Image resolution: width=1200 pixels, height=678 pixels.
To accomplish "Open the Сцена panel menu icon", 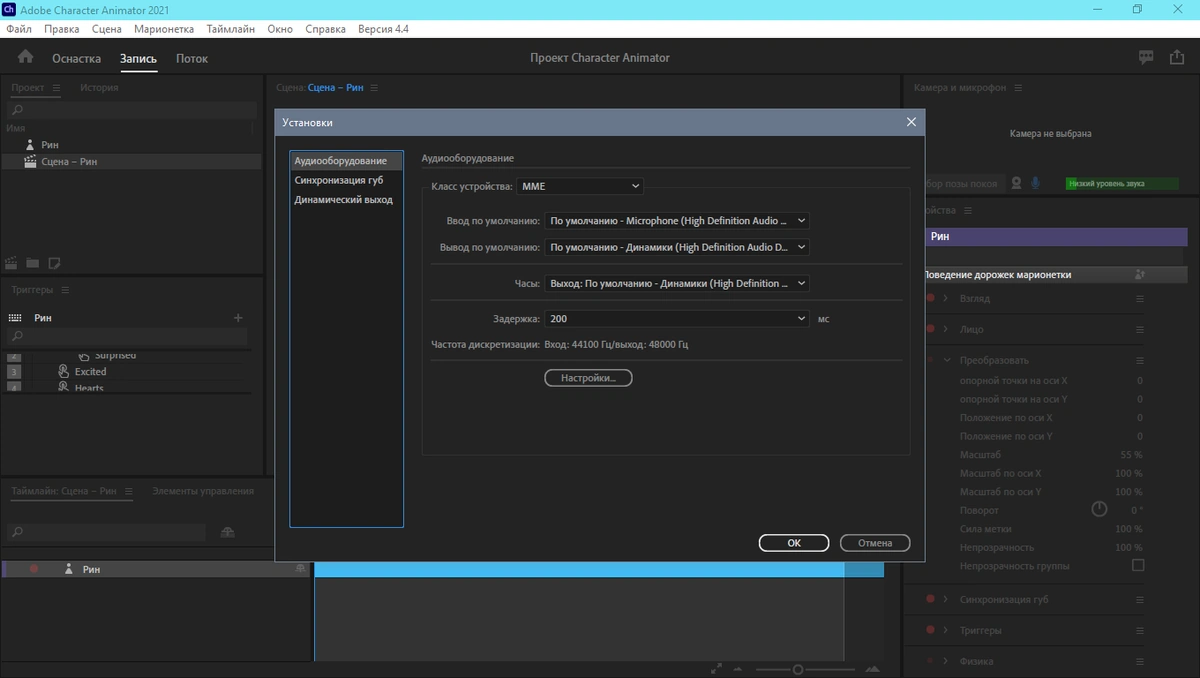I will click(x=374, y=88).
